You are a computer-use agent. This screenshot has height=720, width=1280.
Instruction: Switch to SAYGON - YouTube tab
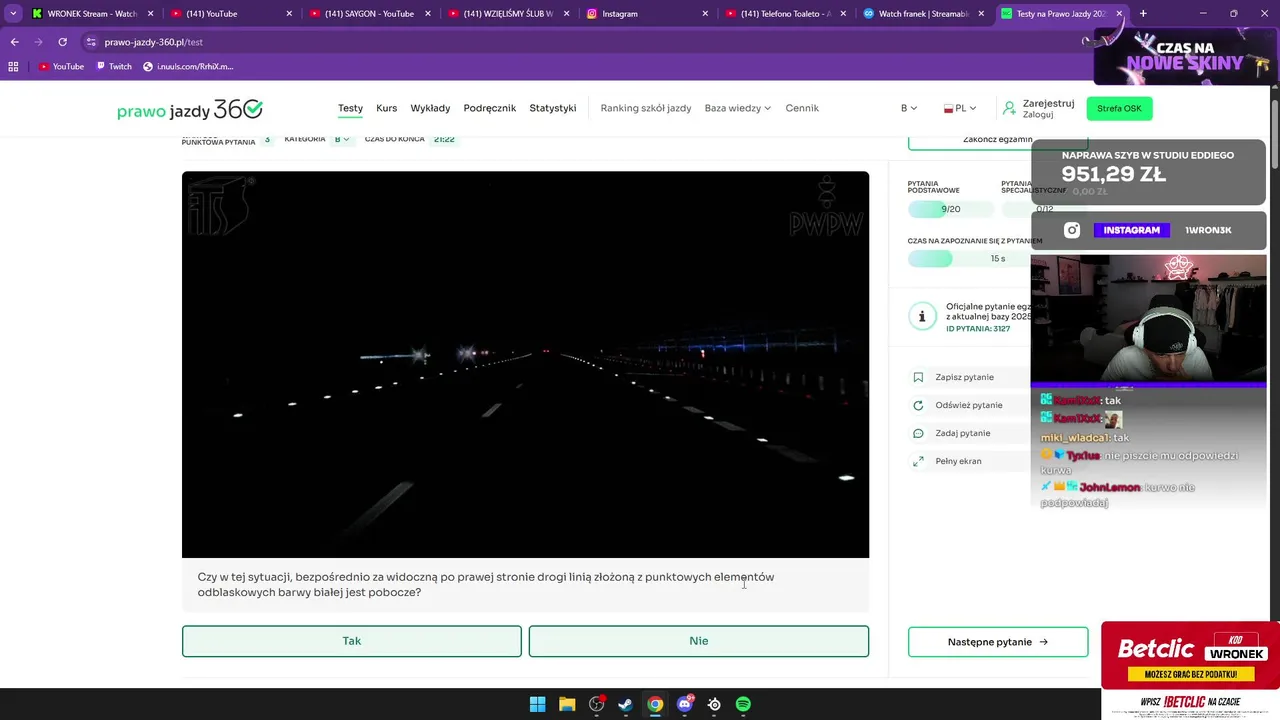[368, 14]
